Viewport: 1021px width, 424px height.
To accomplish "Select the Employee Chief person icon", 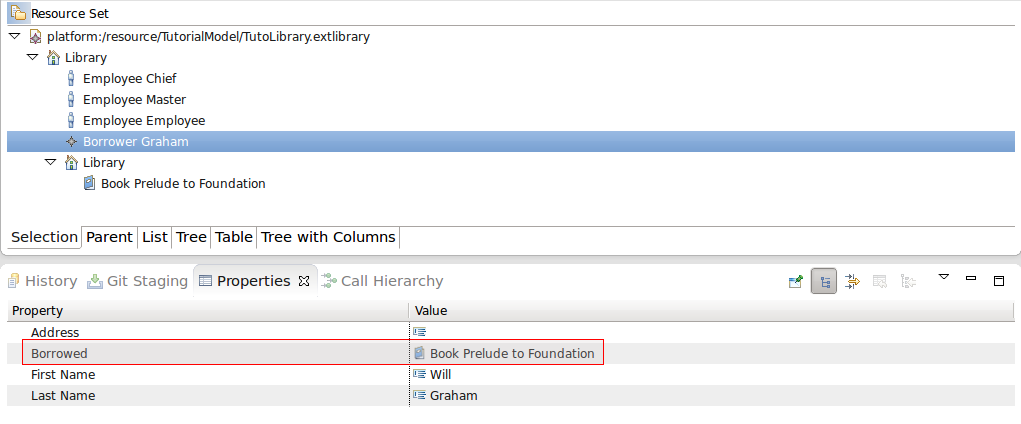I will [70, 78].
